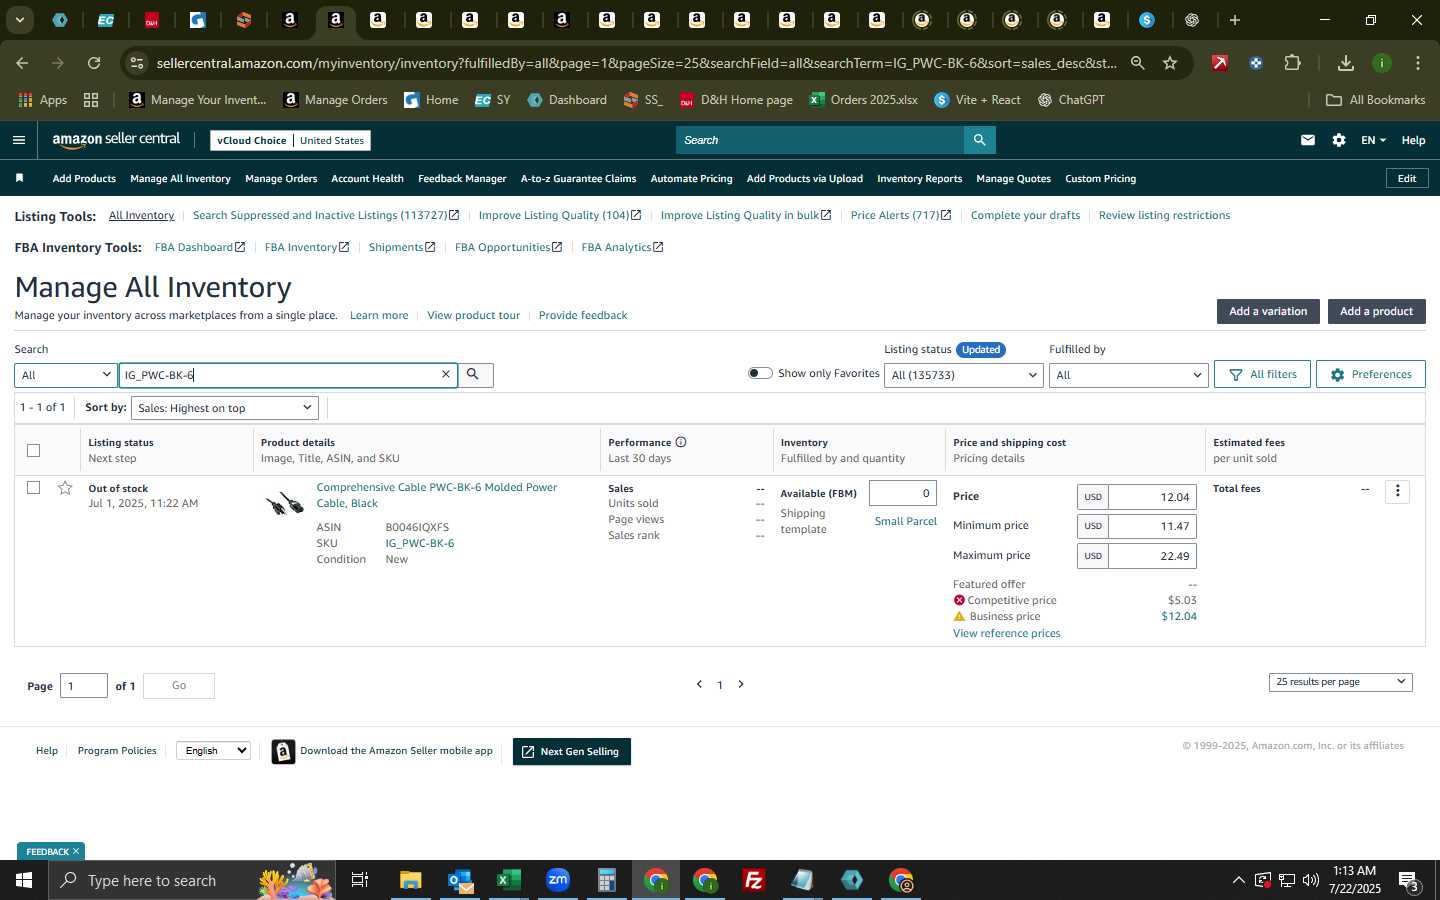Open Search Suppressed and Inactive Listings link
The image size is (1440, 900).
click(326, 215)
